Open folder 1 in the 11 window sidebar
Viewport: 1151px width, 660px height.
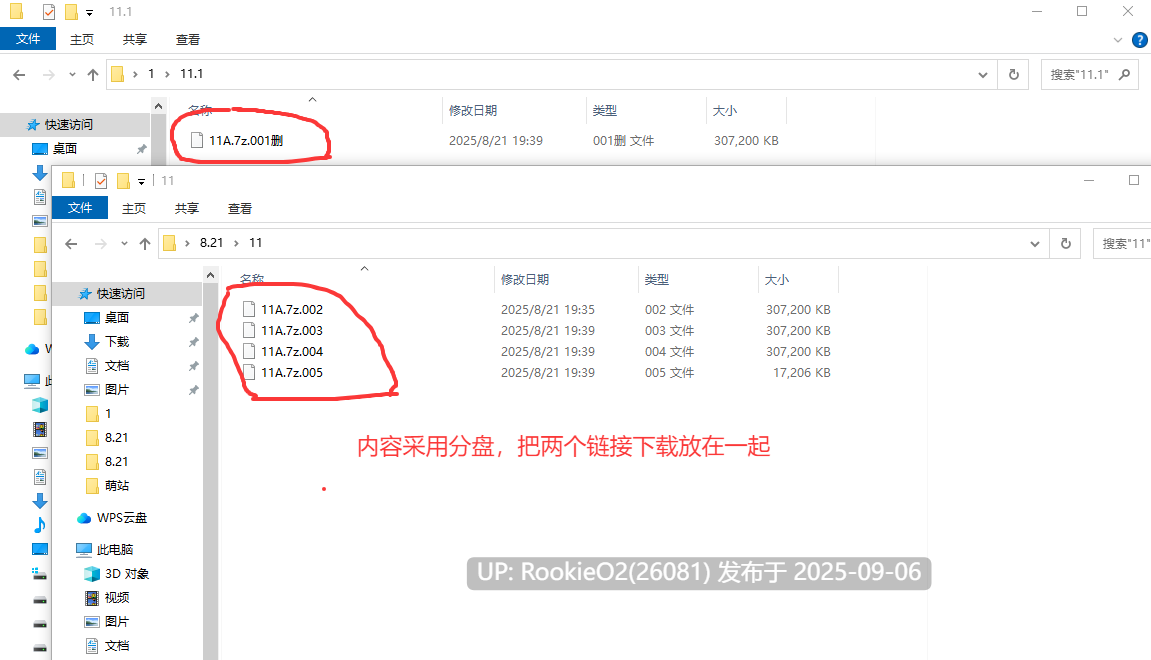point(108,413)
